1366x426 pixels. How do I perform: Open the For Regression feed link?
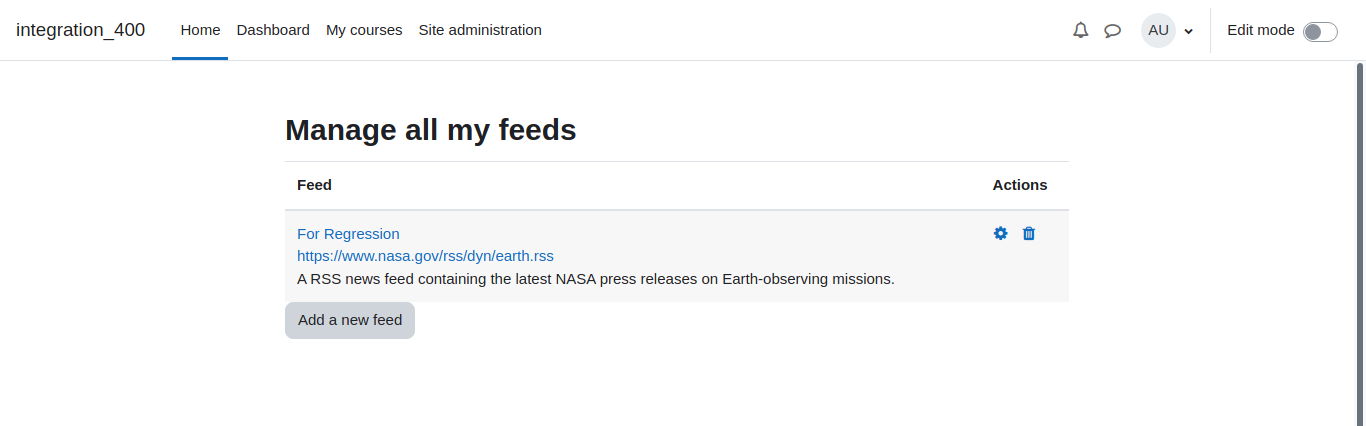348,234
